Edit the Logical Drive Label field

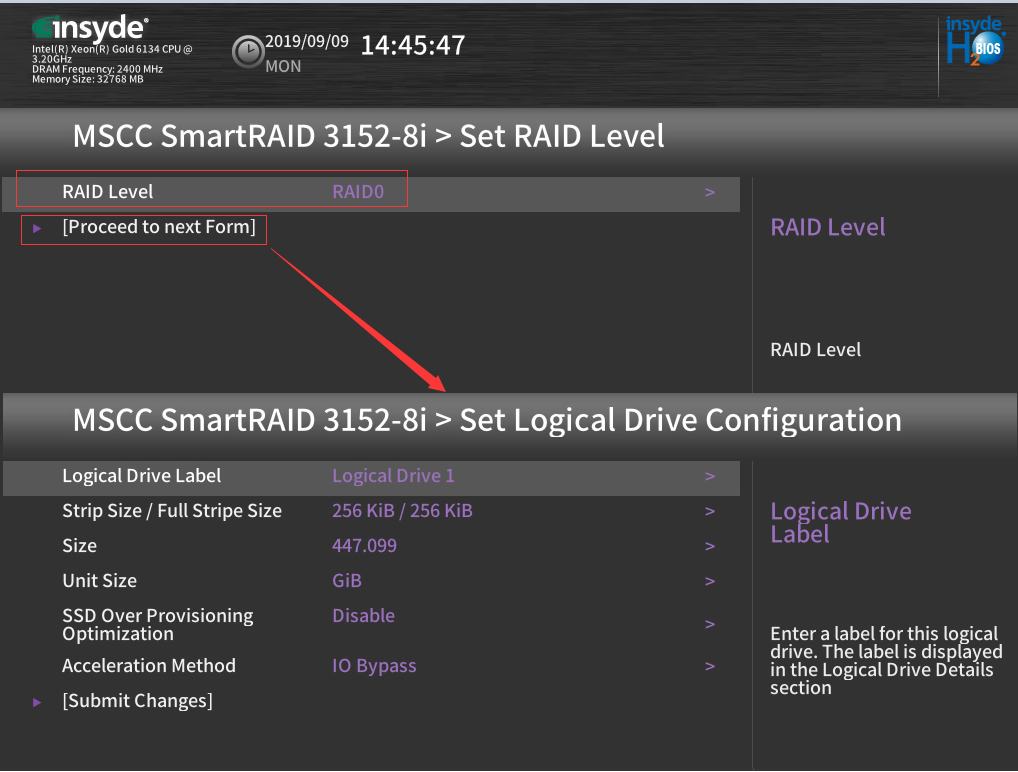pyautogui.click(x=371, y=478)
